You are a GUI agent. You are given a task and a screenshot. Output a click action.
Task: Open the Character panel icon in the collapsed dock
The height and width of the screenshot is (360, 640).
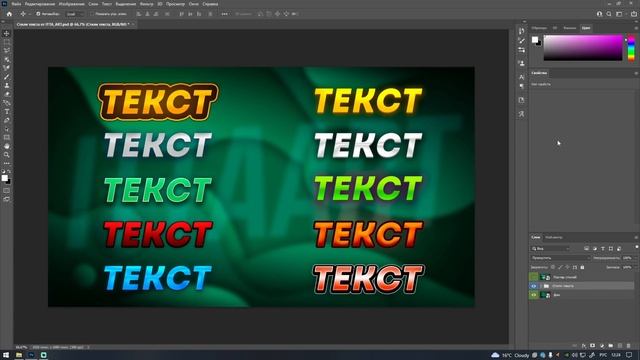point(521,77)
